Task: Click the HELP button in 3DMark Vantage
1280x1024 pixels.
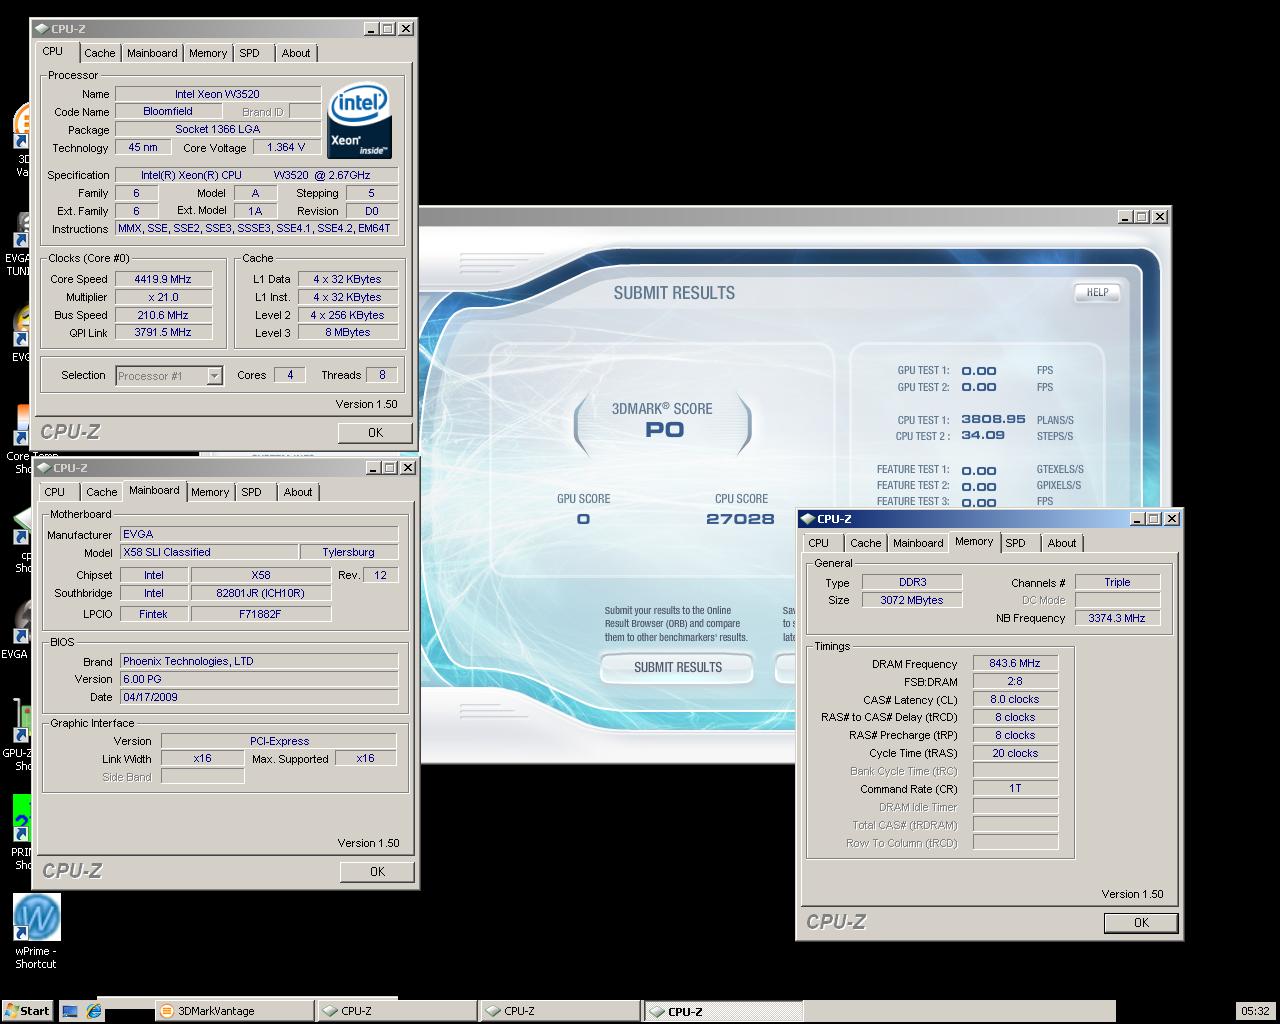Action: pos(1097,292)
